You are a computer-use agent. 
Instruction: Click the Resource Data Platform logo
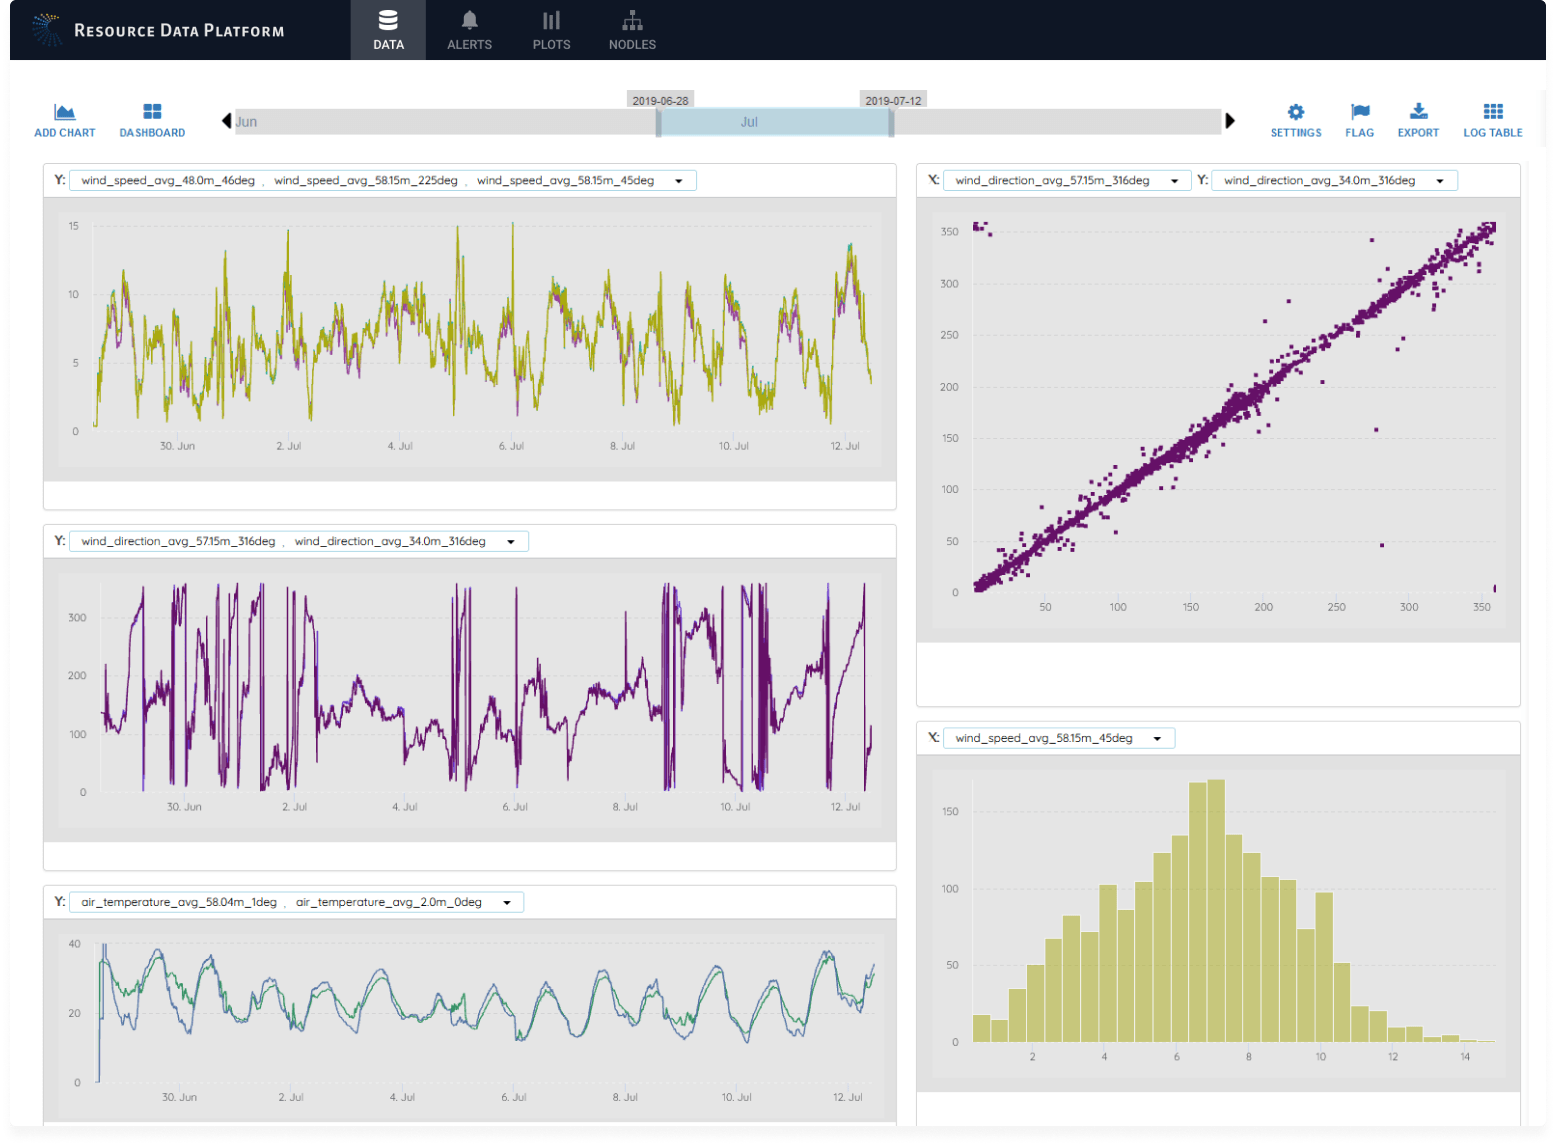click(x=158, y=30)
